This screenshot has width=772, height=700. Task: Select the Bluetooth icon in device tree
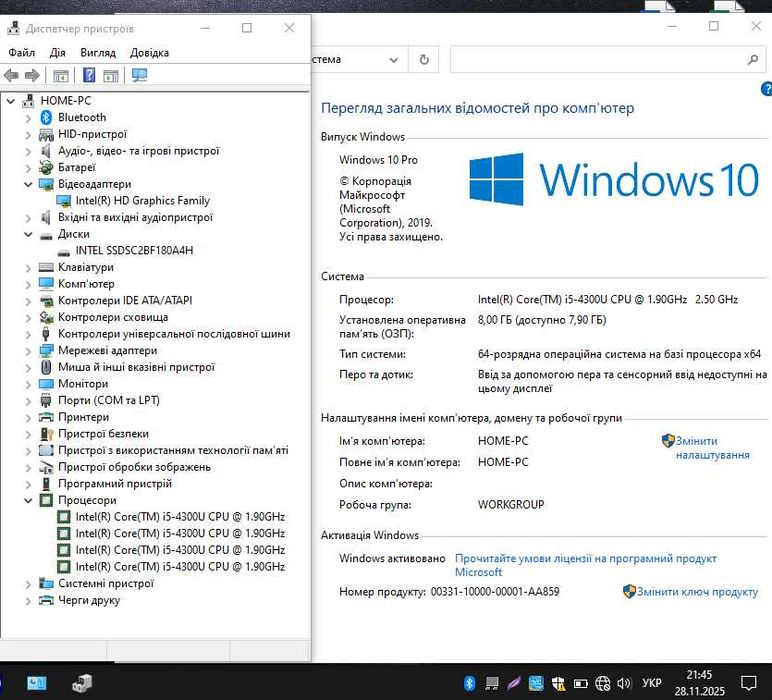pyautogui.click(x=46, y=117)
